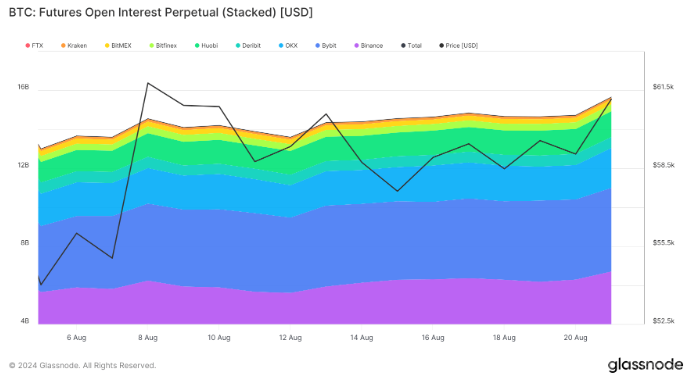Toggle the Total line legend
This screenshot has width=695, height=377.
[x=411, y=46]
